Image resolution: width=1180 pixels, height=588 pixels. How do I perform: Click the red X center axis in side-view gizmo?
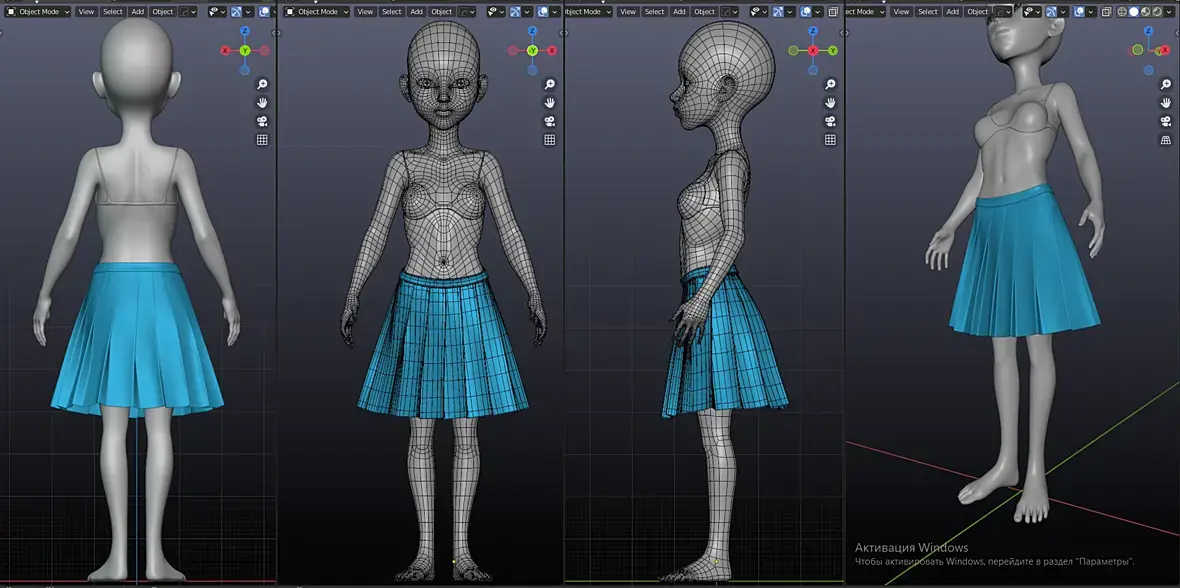tap(813, 50)
